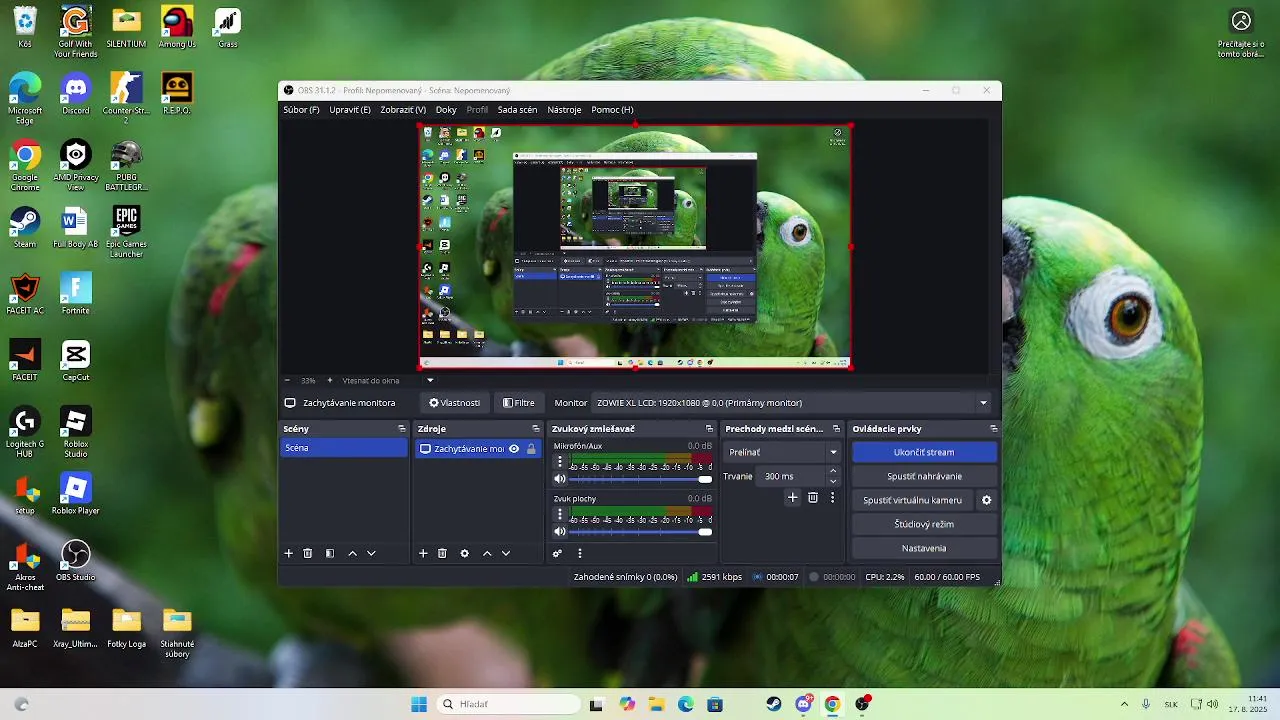1280x720 pixels.
Task: Undock the Prechody medzi scénami panel
Action: 837,429
